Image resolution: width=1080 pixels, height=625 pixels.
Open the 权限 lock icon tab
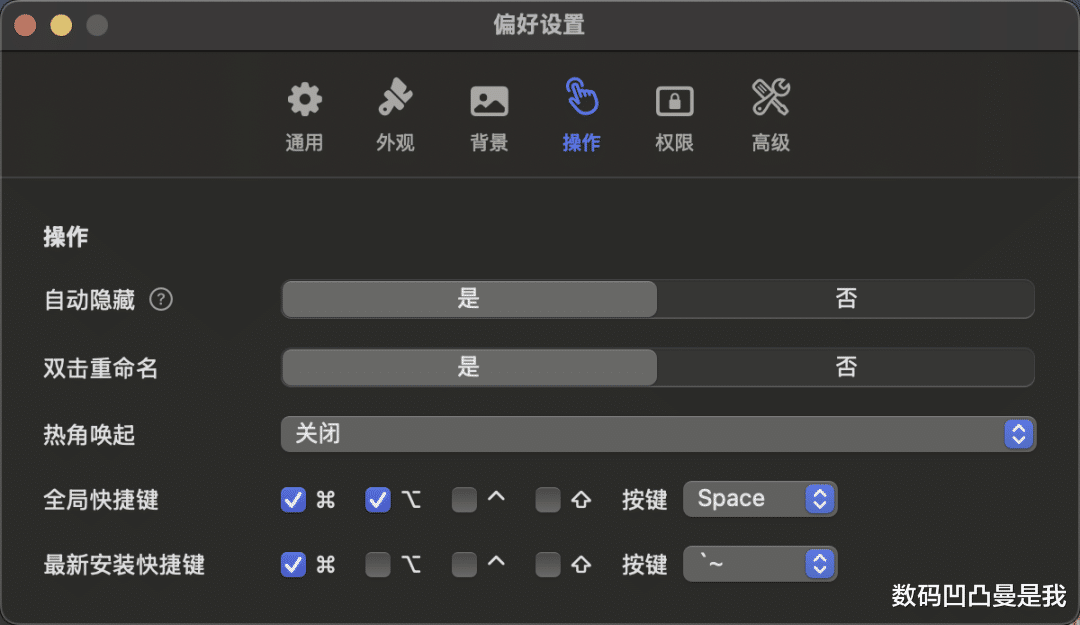pyautogui.click(x=674, y=116)
